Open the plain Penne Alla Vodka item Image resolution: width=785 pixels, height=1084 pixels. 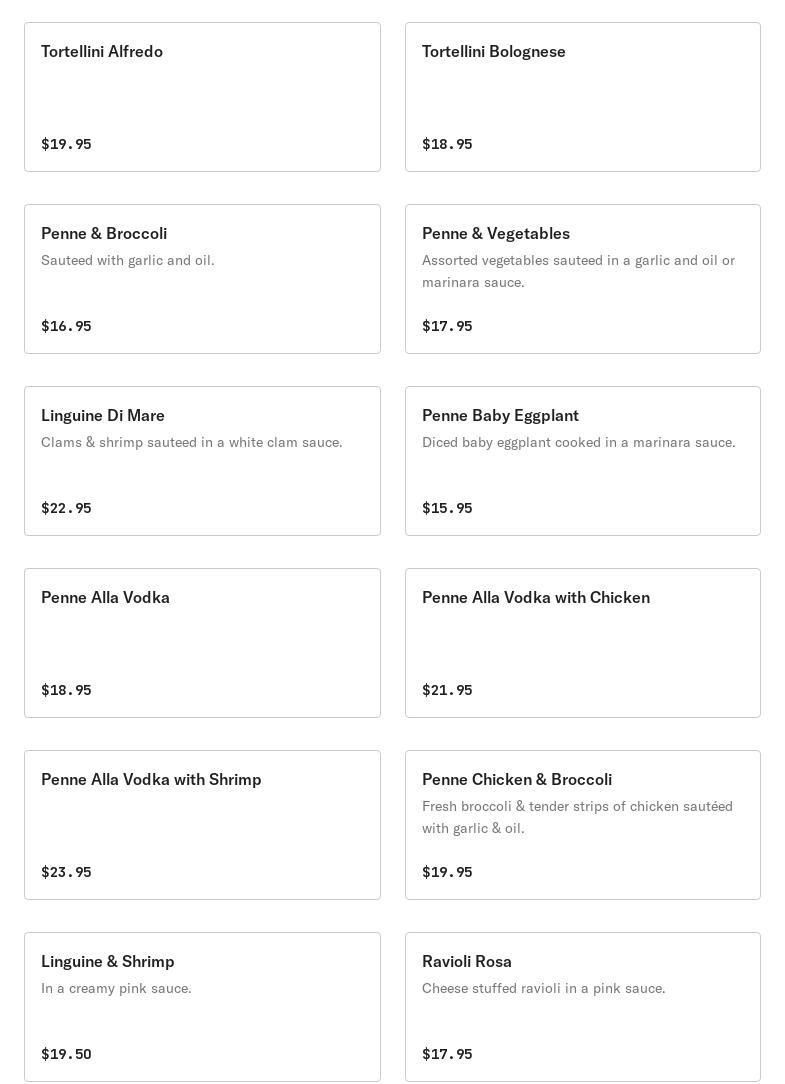click(202, 643)
